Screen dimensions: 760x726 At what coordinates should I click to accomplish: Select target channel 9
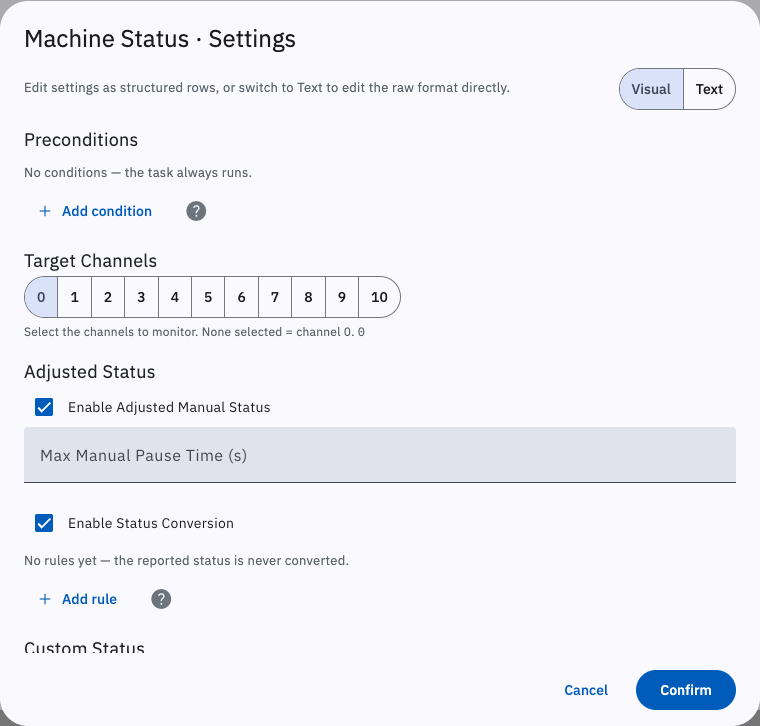[342, 297]
